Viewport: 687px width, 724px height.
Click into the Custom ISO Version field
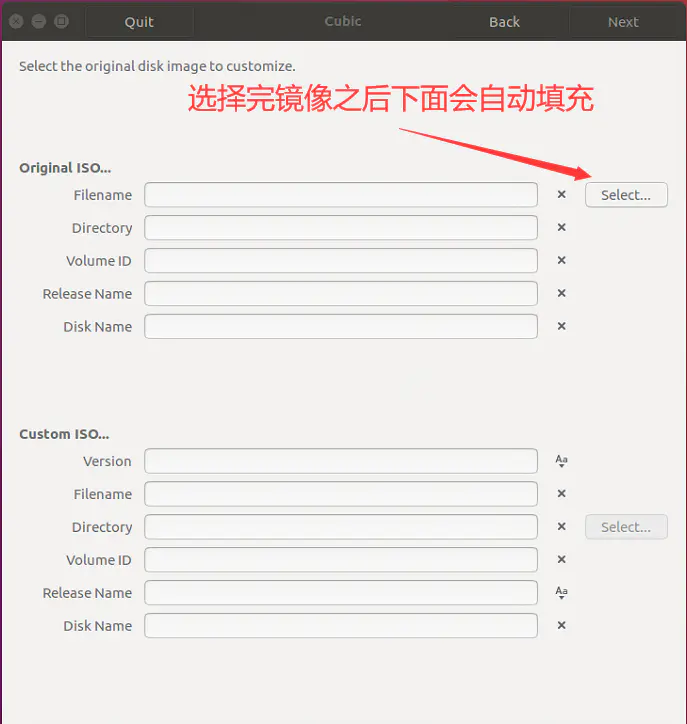click(341, 461)
